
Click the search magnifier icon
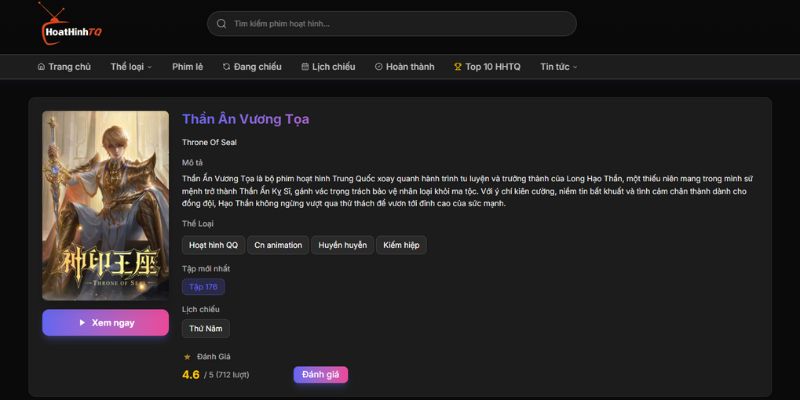coord(221,24)
